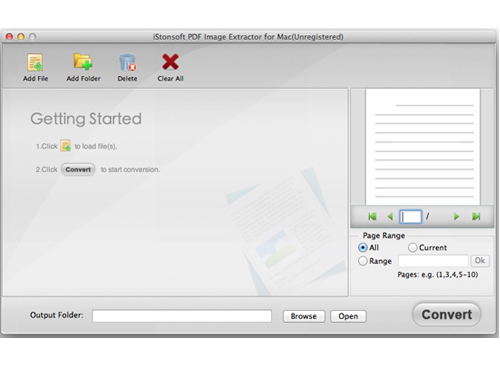Screen dimensions: 500x373
Task: Select the All page range option
Action: 363,248
